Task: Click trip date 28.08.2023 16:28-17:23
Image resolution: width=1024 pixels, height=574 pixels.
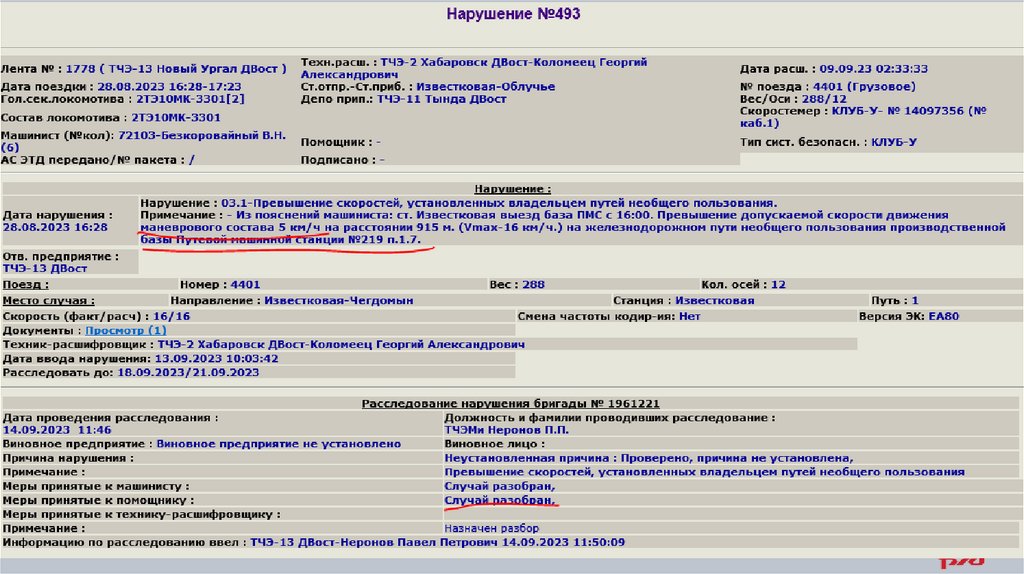Action: [x=169, y=86]
